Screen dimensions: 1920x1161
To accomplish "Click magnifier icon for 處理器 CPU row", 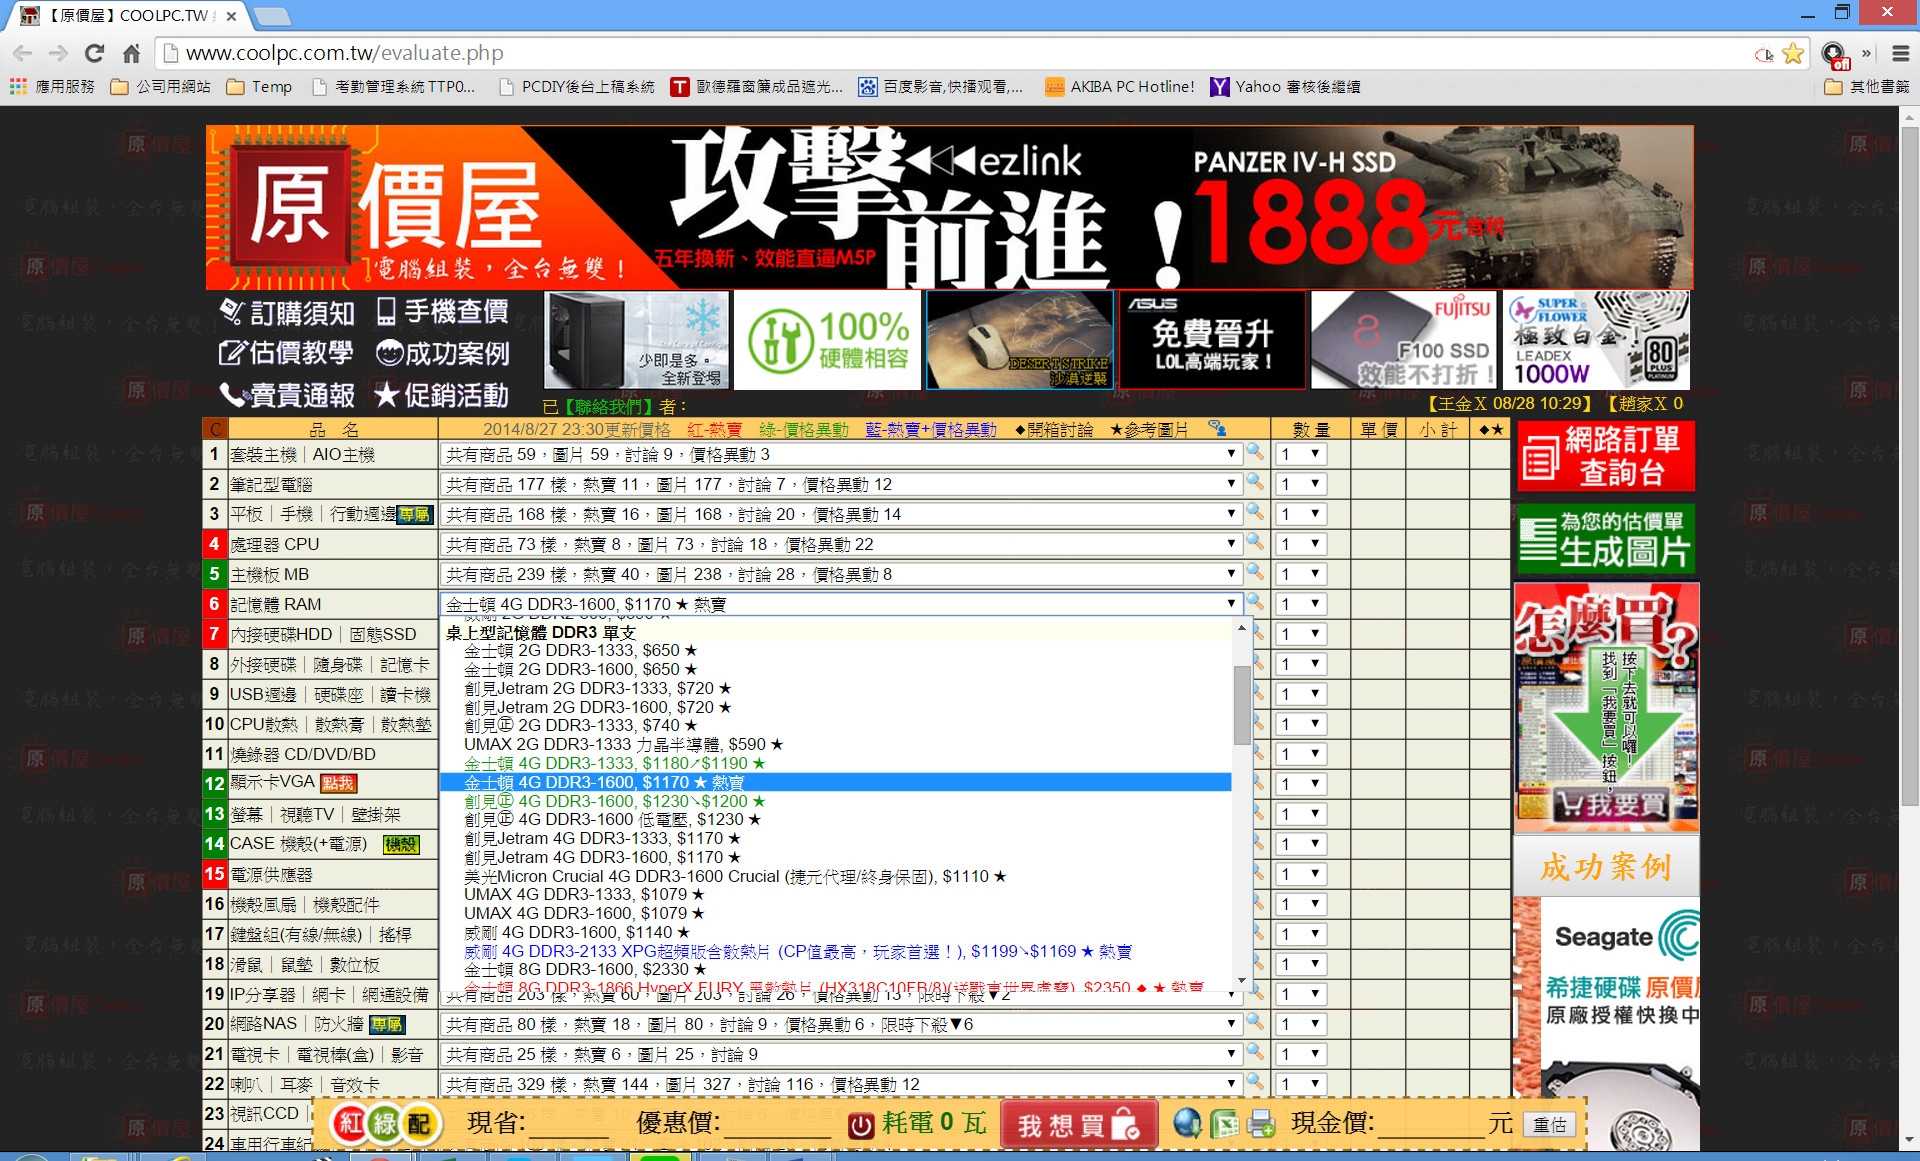I will (1254, 543).
